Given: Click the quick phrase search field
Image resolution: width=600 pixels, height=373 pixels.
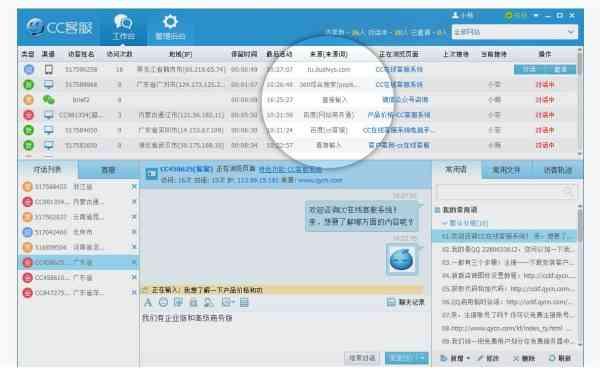Looking at the screenshot, I should click(505, 192).
